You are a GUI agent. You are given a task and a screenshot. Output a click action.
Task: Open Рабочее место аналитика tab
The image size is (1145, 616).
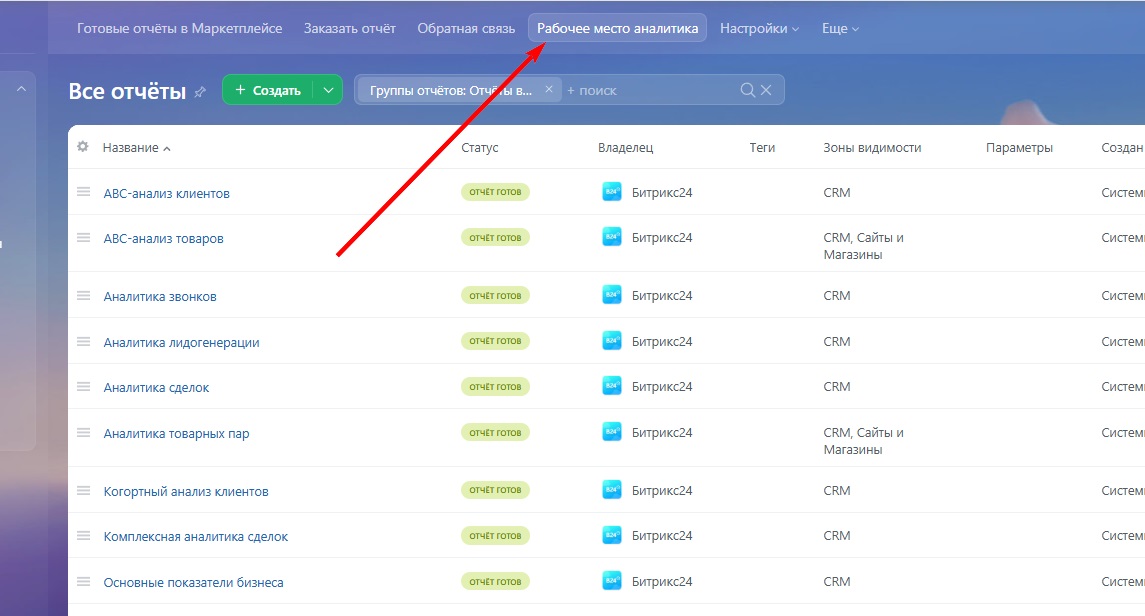[x=617, y=29]
